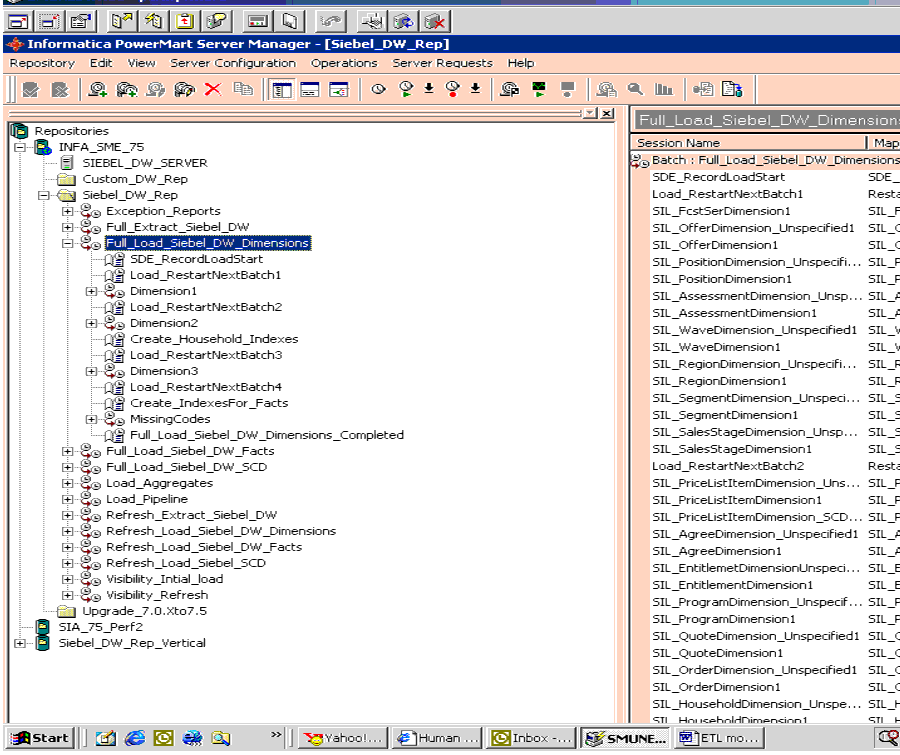Collapse the Full_Load_Siebel_DW_Dimensions node
Viewport: 900px width, 755px height.
[67, 243]
